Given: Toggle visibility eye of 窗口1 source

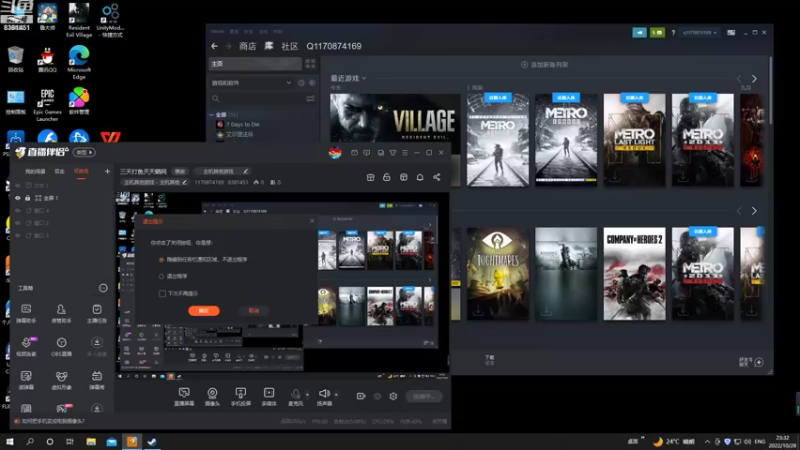Looking at the screenshot, I should 18,235.
